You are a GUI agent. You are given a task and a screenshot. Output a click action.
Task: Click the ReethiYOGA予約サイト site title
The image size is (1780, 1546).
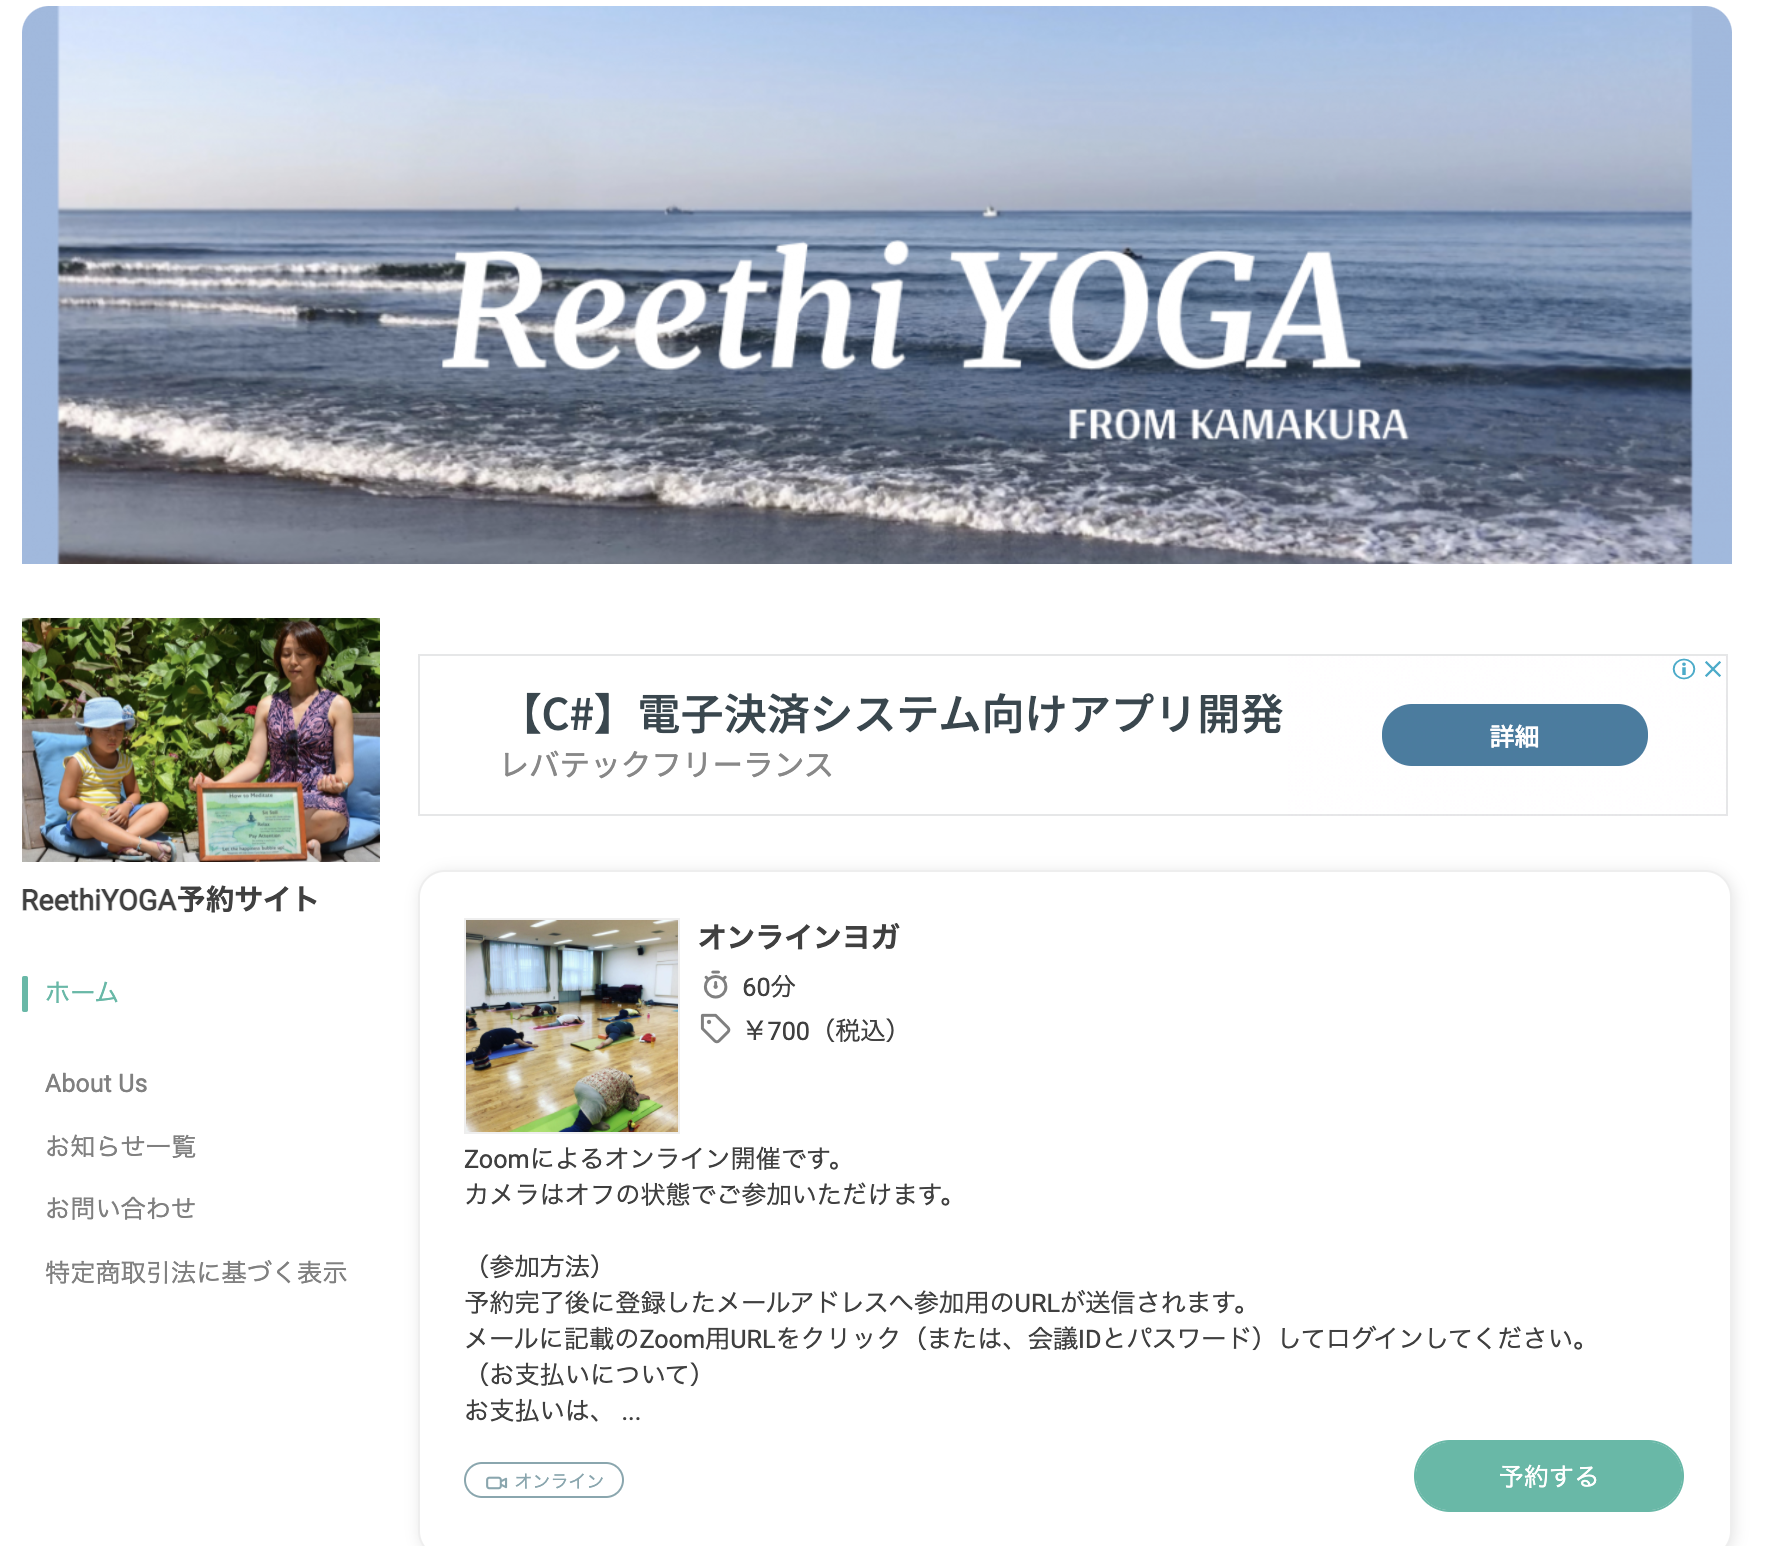point(170,900)
